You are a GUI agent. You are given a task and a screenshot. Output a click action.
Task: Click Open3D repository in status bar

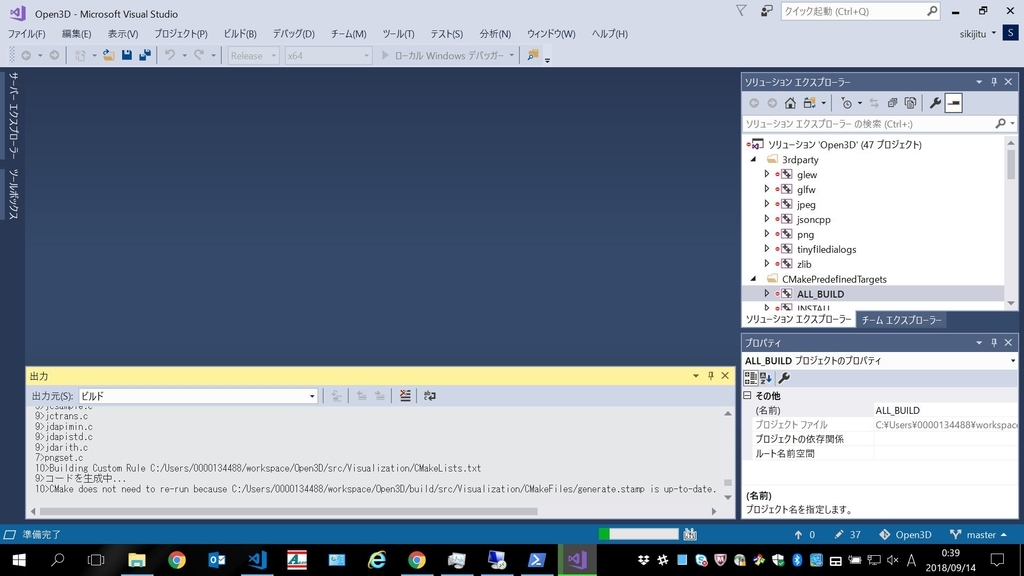905,534
